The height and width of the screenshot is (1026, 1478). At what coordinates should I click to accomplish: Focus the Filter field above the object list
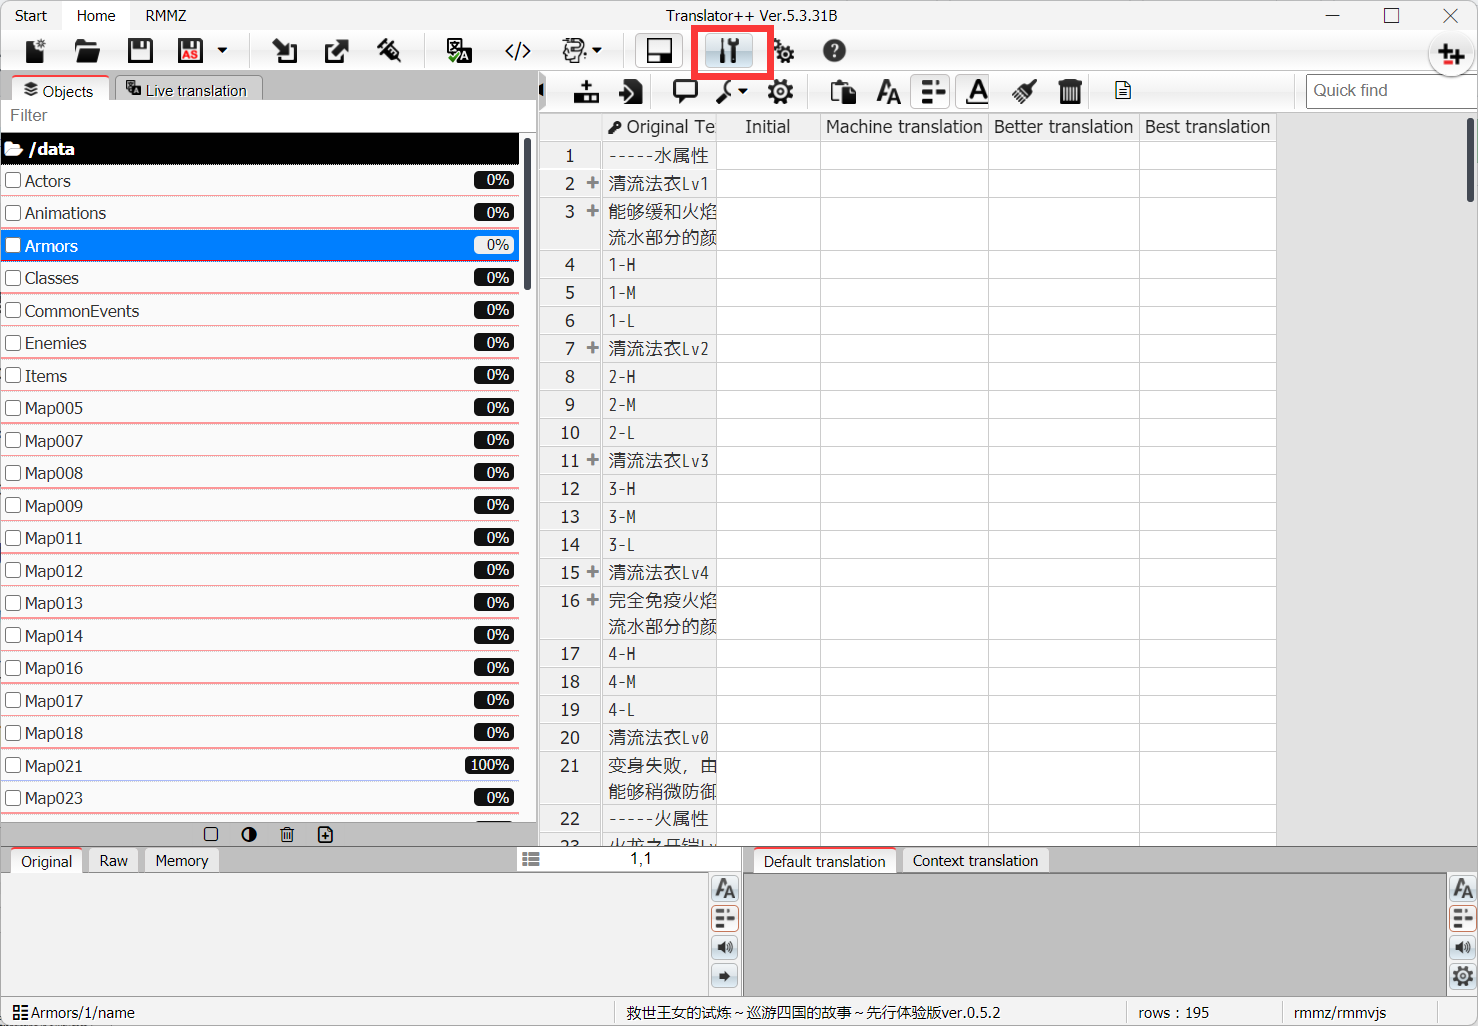point(268,116)
